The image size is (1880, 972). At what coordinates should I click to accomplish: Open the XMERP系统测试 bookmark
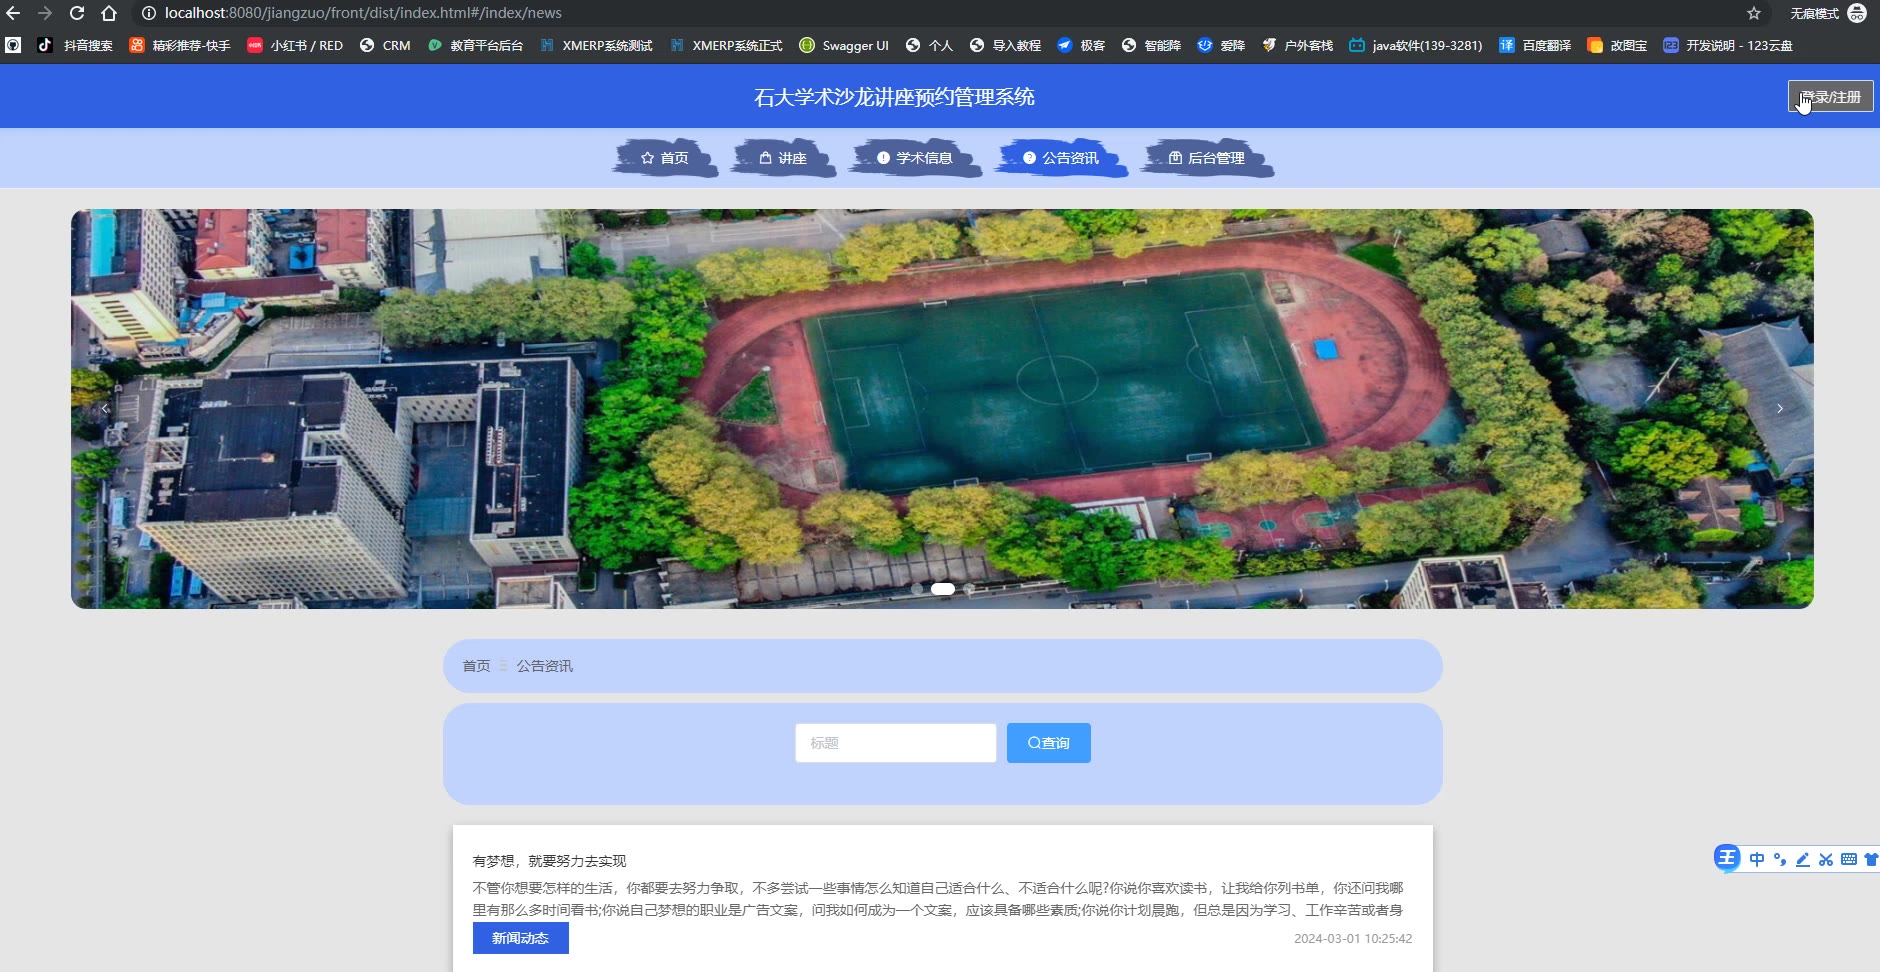[596, 45]
